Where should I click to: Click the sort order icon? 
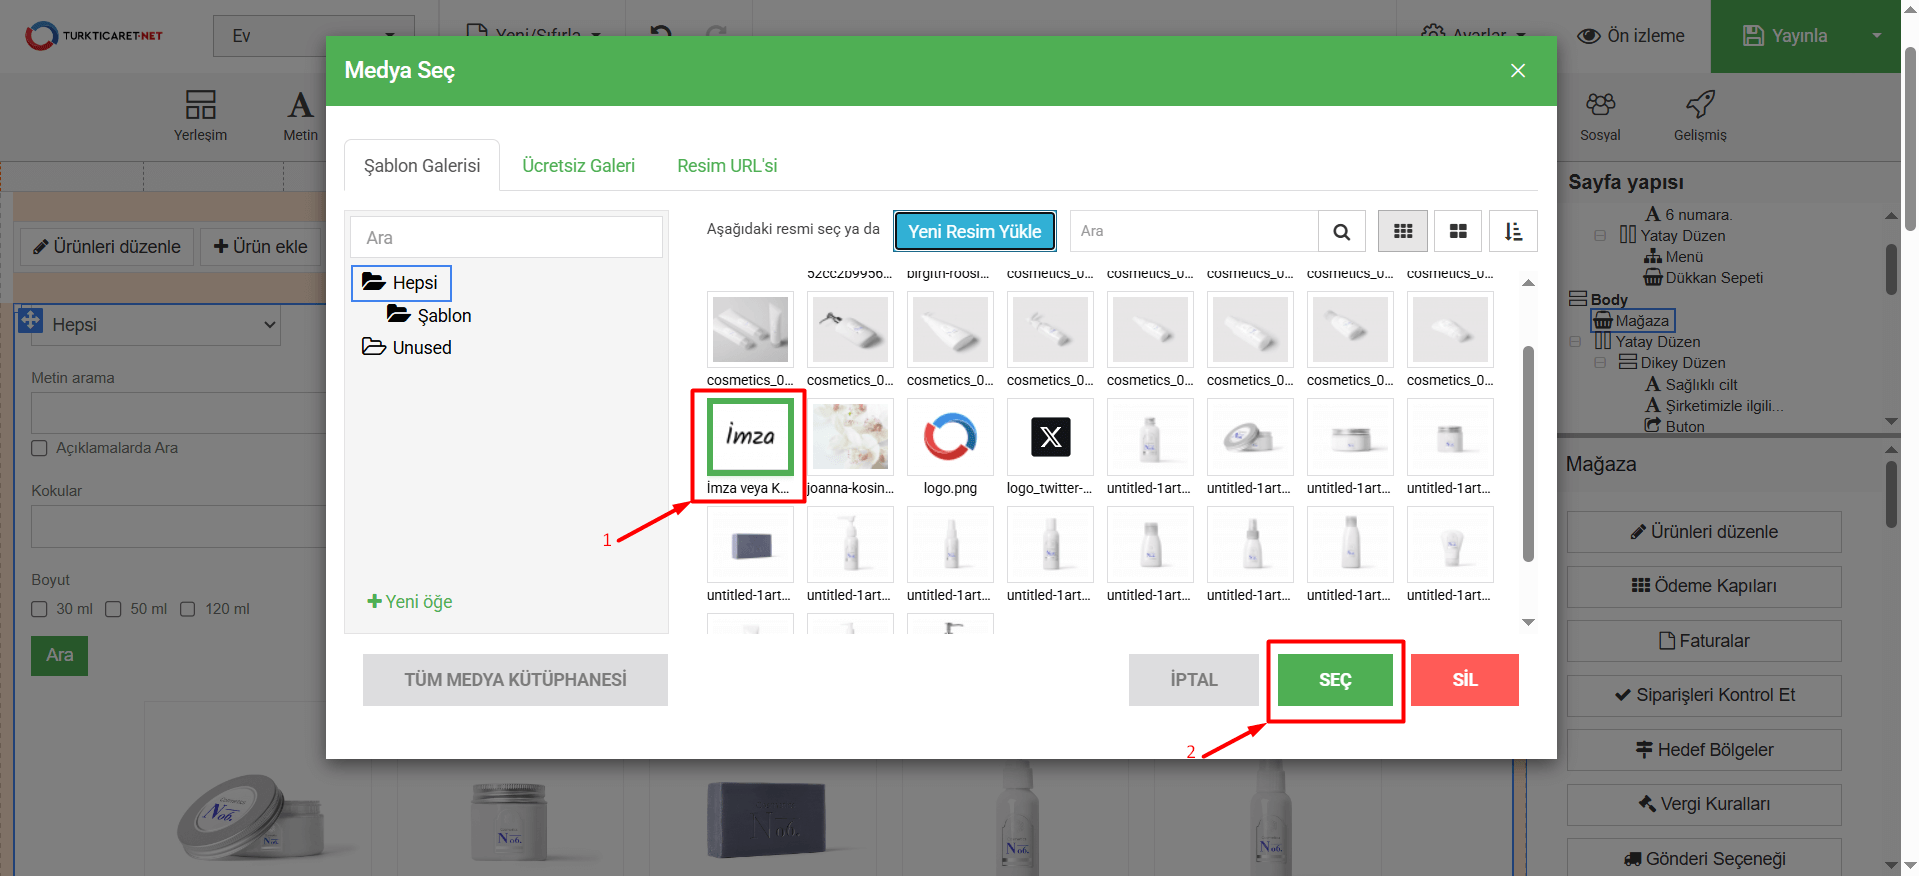[1513, 232]
